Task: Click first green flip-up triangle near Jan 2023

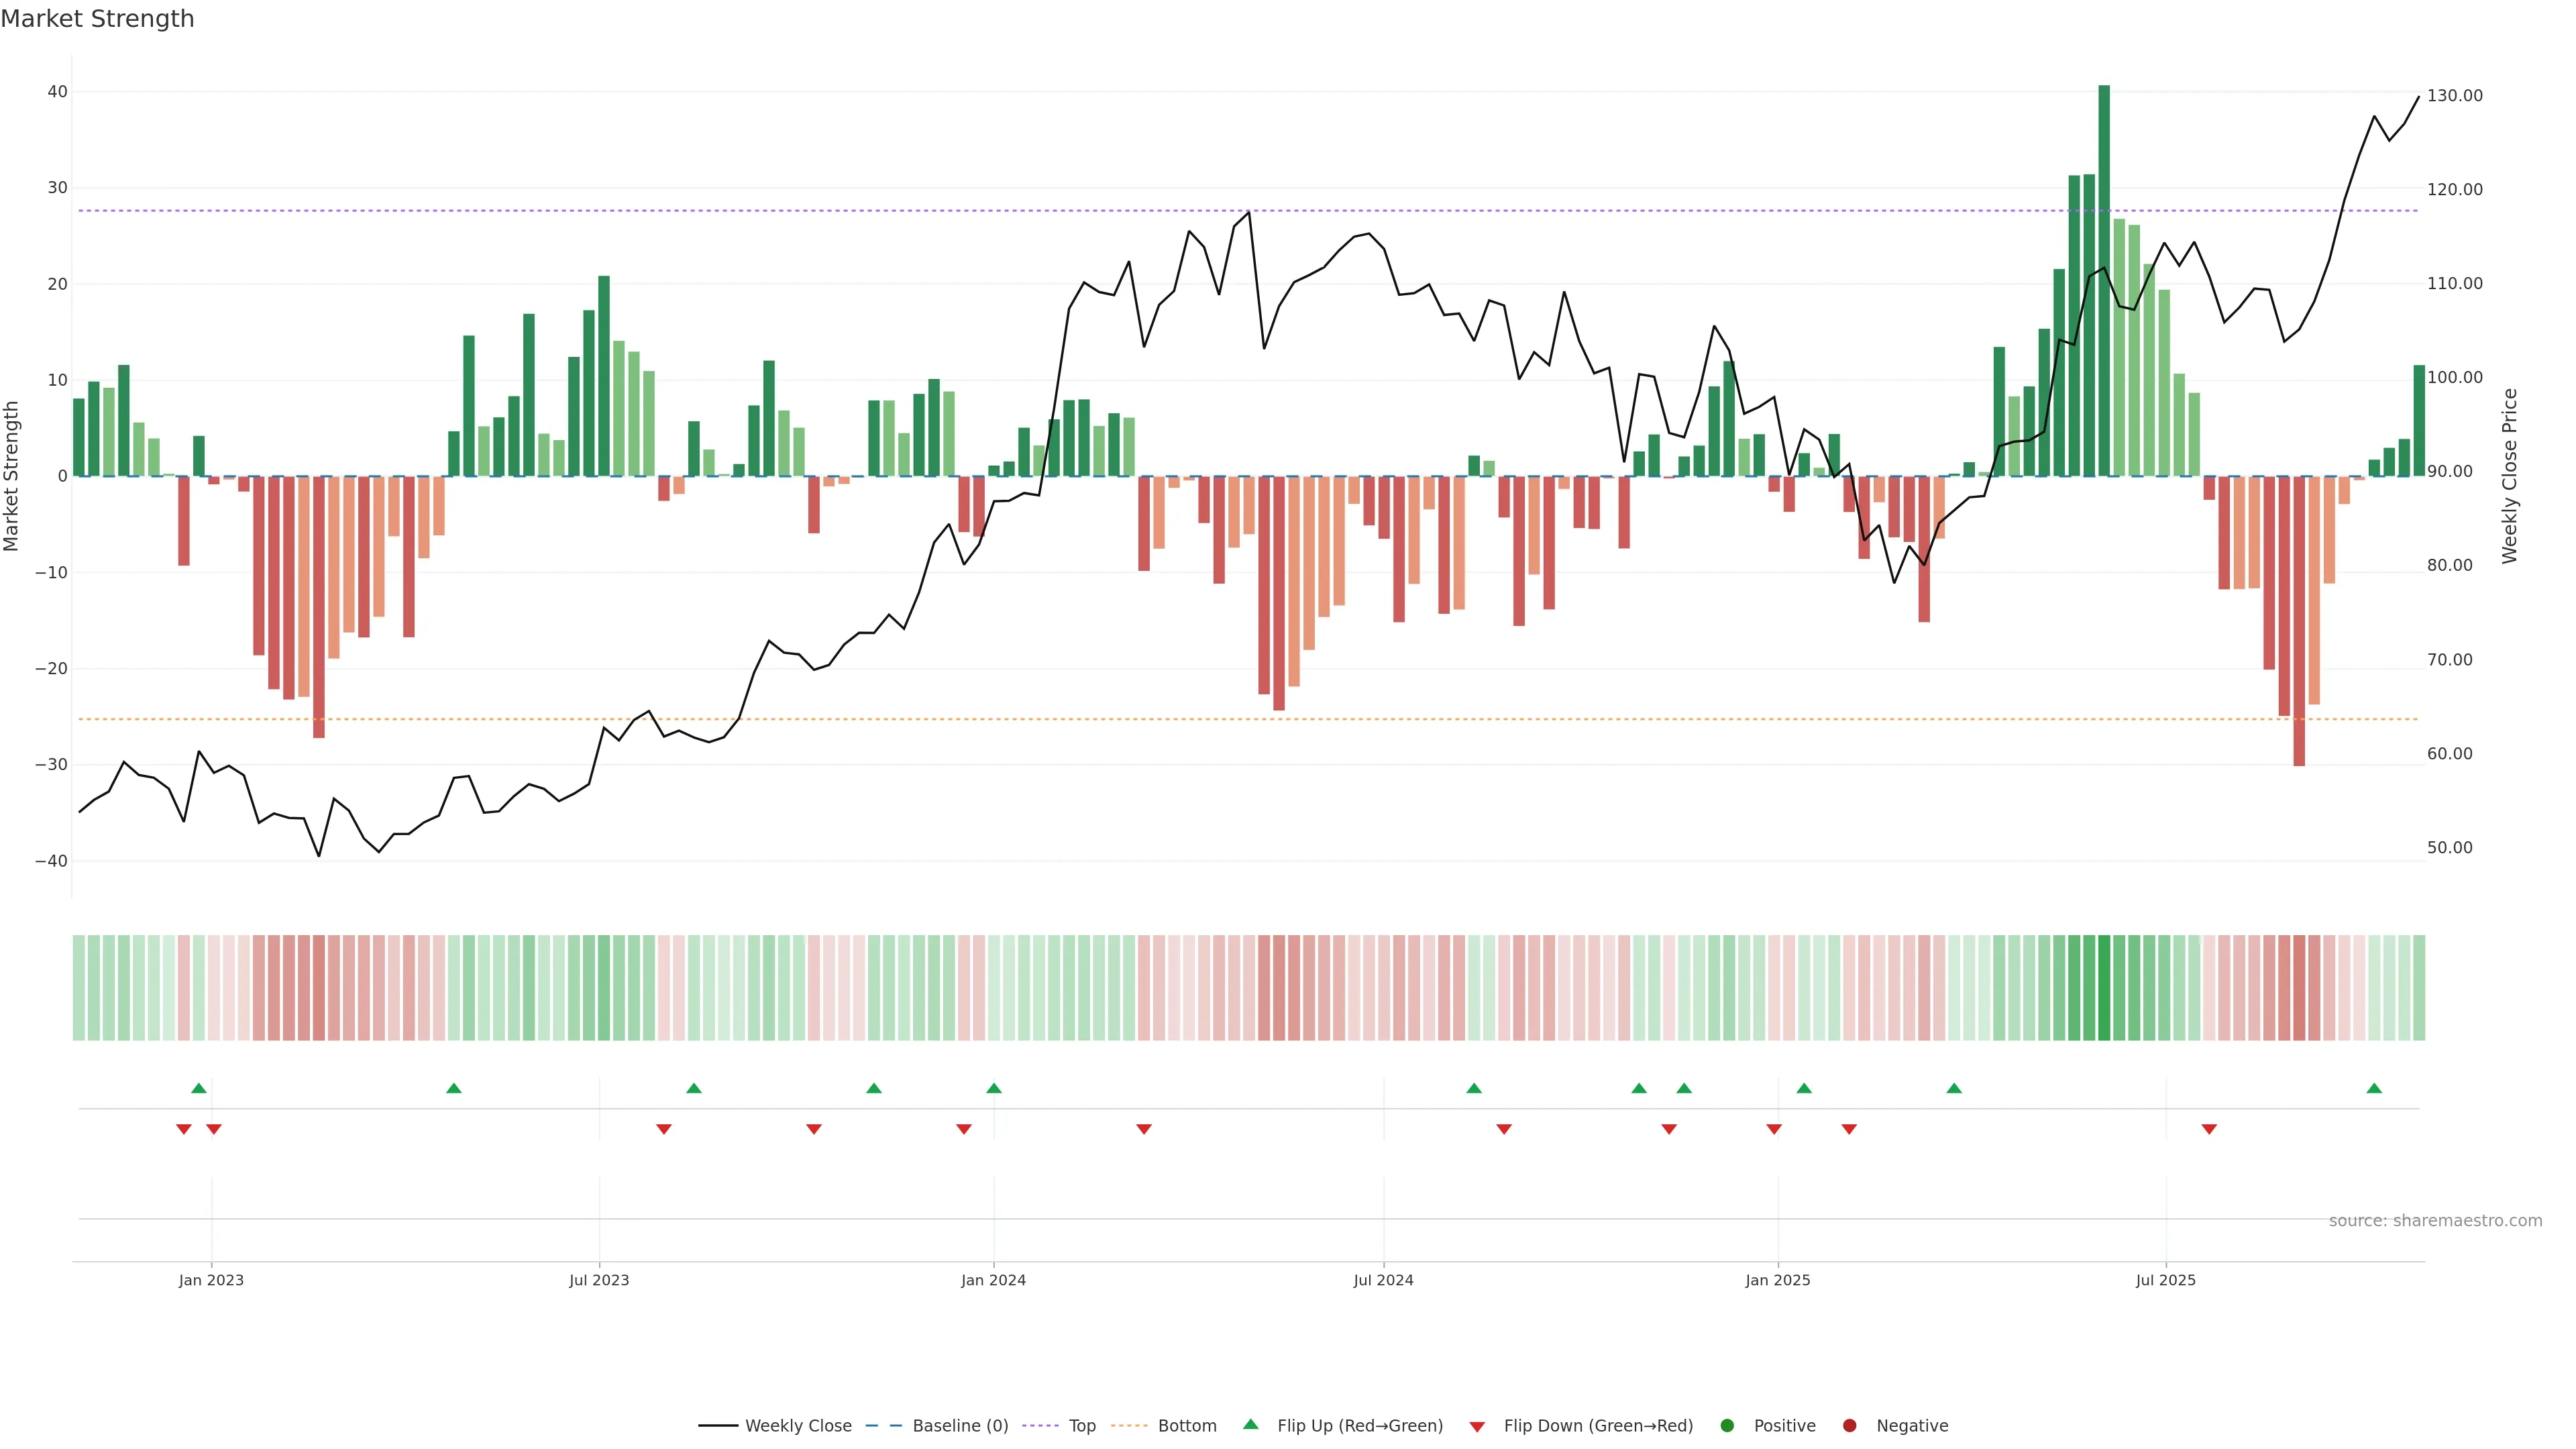Action: point(198,1089)
